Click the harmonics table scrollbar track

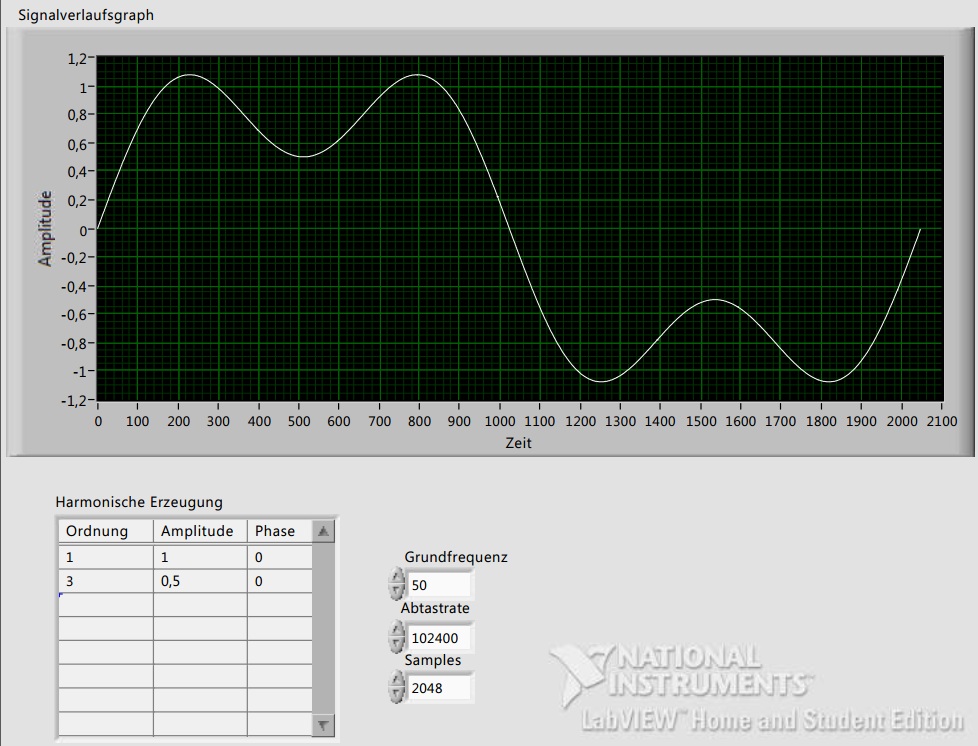click(323, 630)
